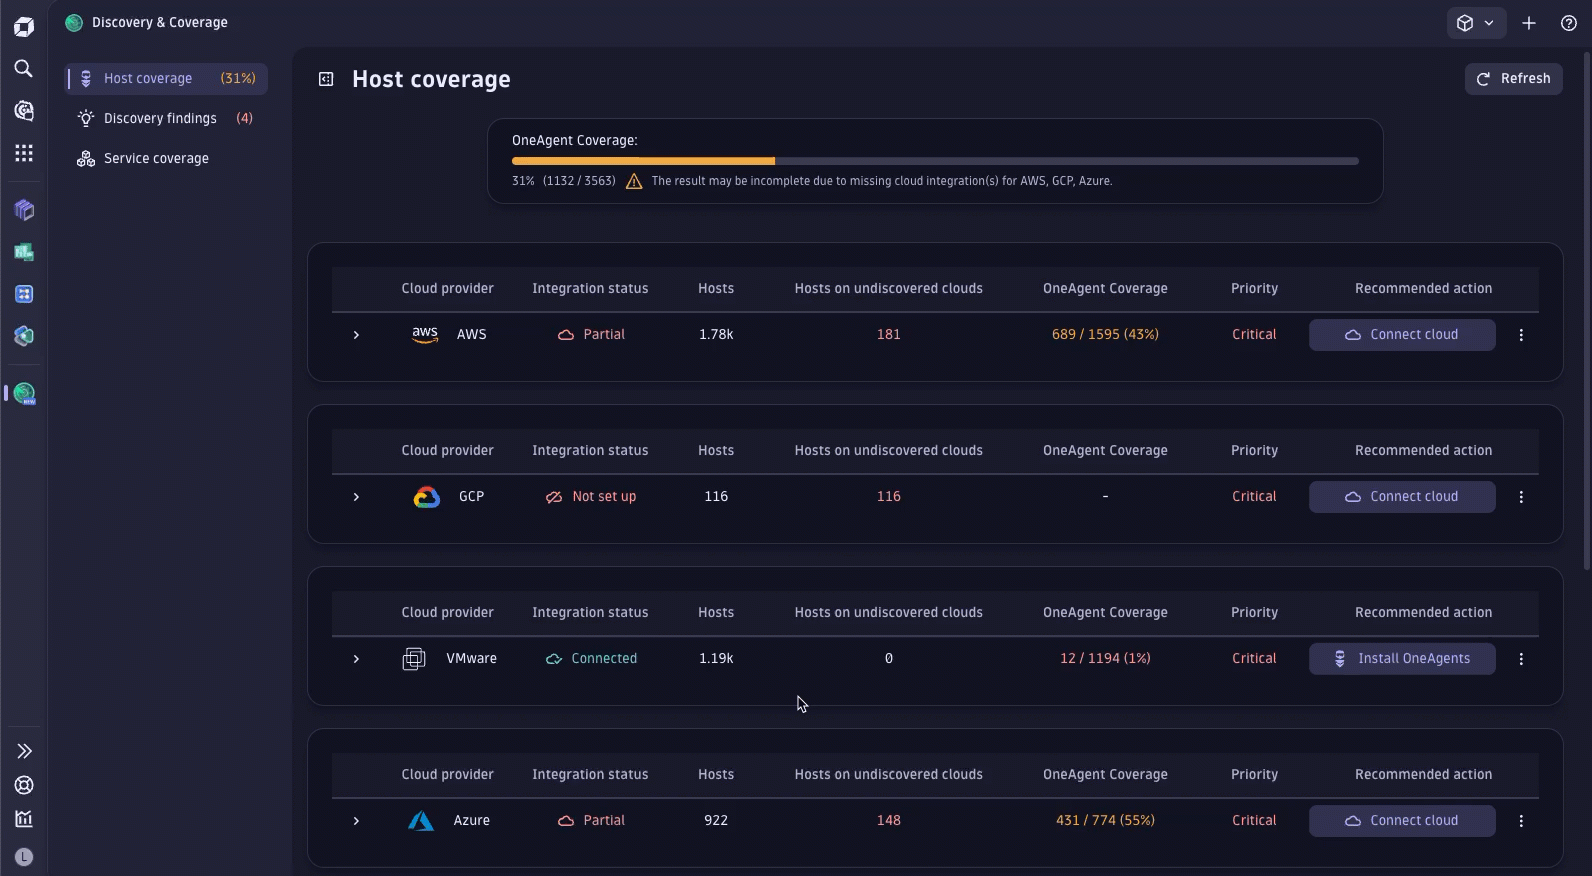Viewport: 1592px width, 876px height.
Task: Open the Dynatrace home logo icon
Action: pyautogui.click(x=24, y=27)
